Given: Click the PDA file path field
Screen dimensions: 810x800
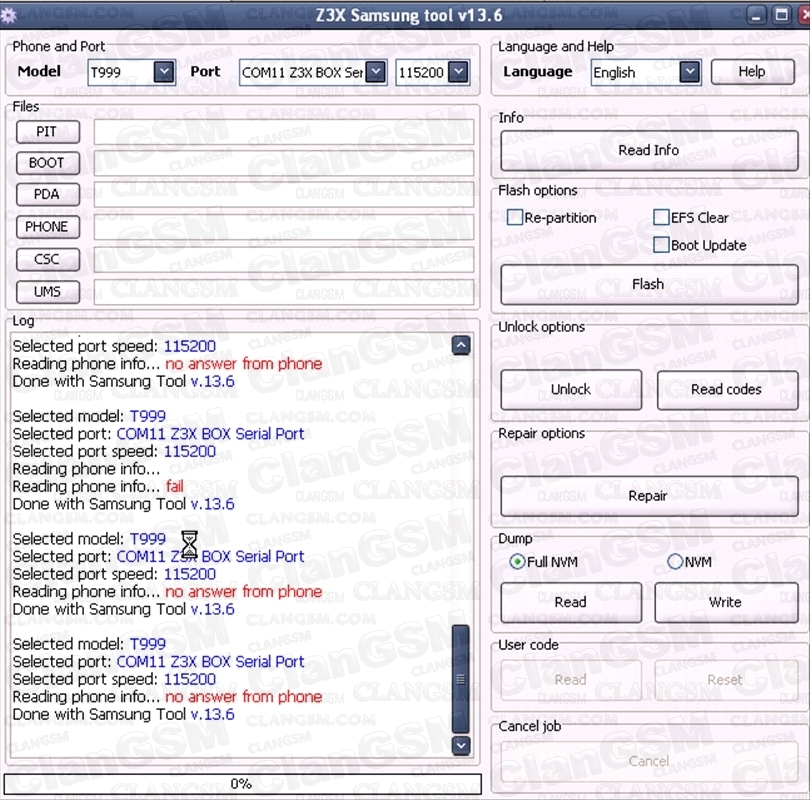Looking at the screenshot, I should 284,195.
